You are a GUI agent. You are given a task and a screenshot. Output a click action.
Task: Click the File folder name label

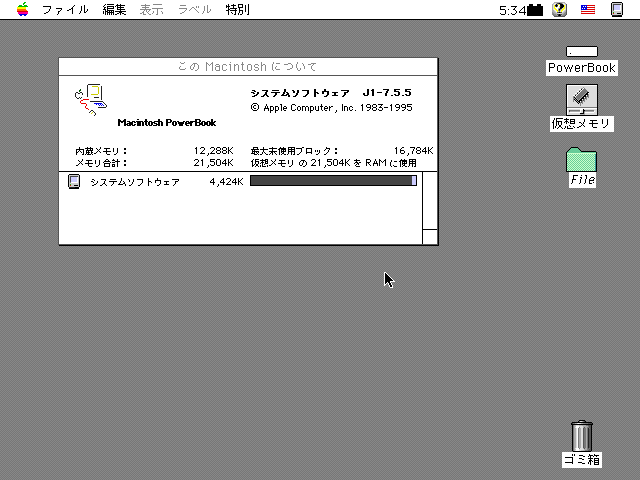pyautogui.click(x=582, y=180)
